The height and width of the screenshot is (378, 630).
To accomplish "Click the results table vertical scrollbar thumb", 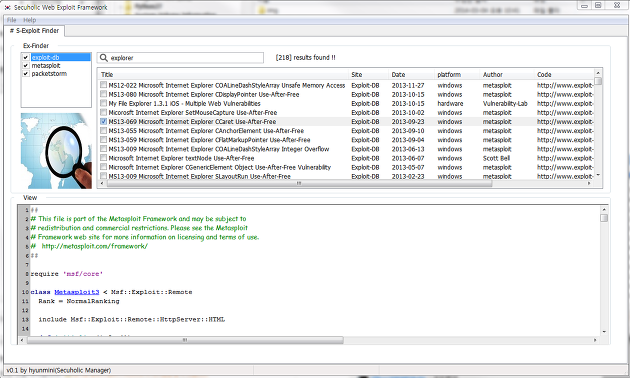I will click(x=598, y=81).
